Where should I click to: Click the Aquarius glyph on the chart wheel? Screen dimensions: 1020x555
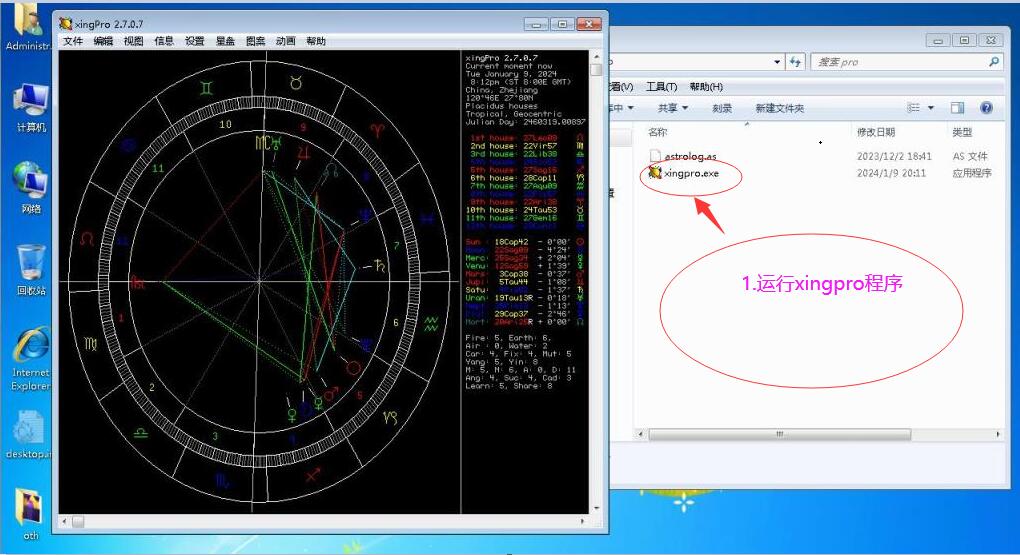431,323
